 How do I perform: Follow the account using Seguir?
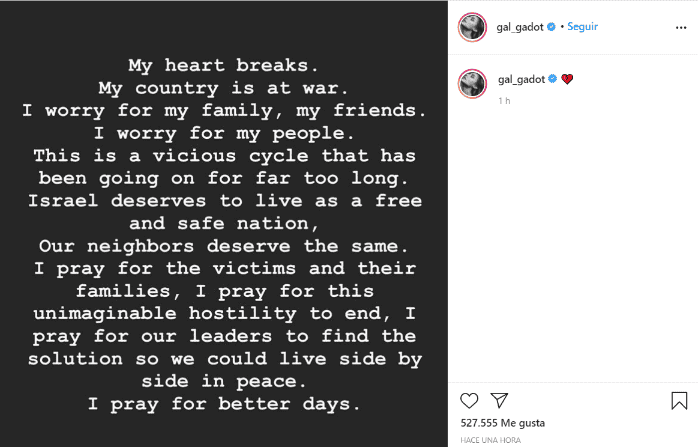click(x=582, y=27)
